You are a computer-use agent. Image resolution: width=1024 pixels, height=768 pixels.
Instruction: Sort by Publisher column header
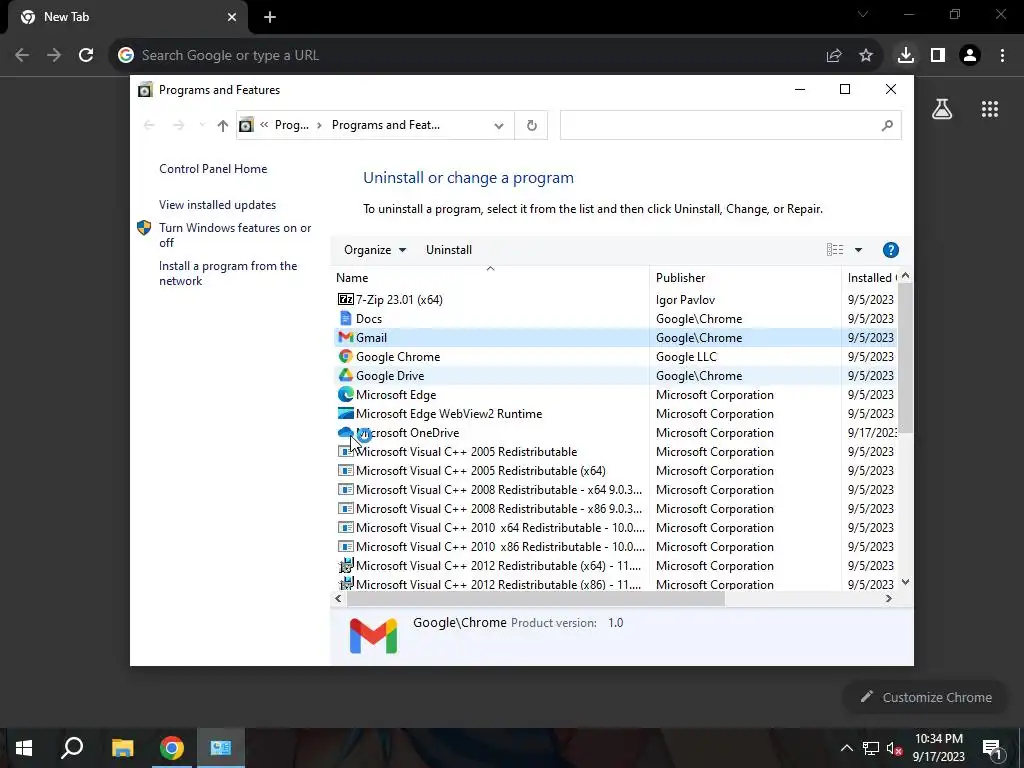click(x=745, y=278)
